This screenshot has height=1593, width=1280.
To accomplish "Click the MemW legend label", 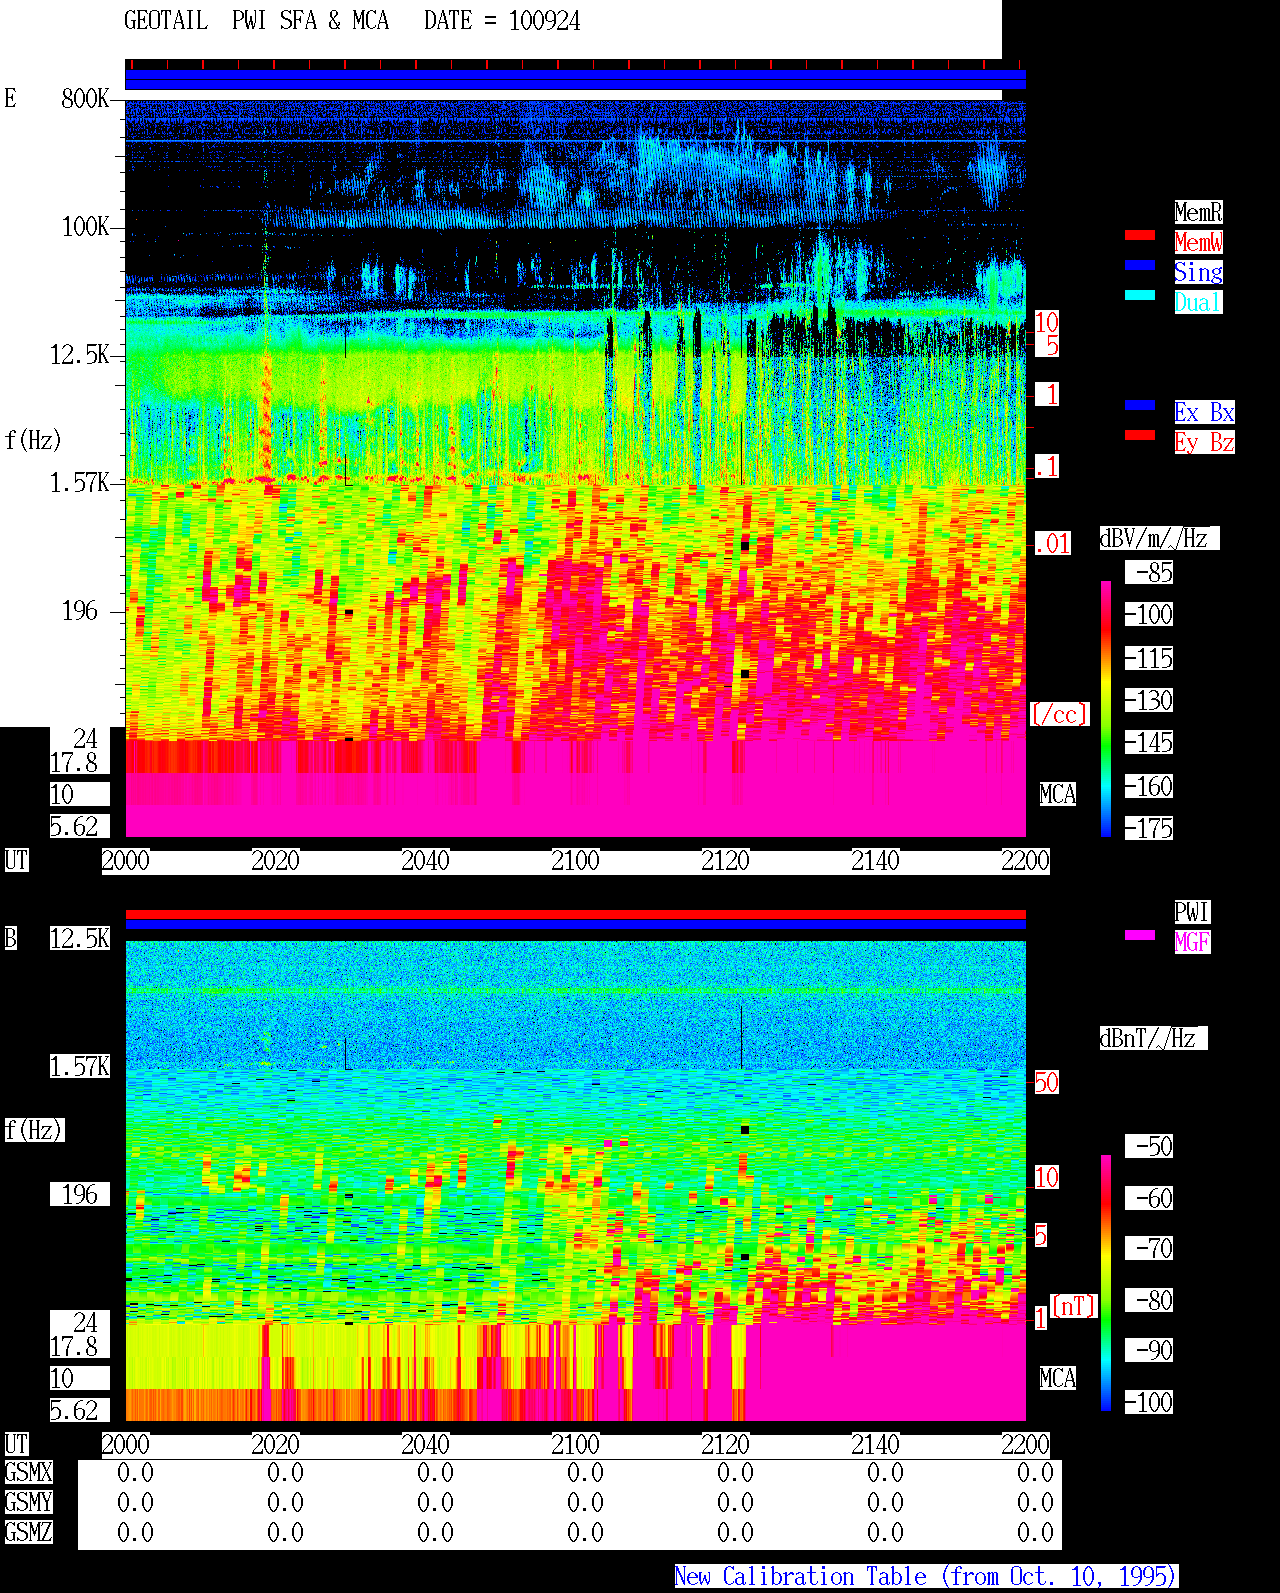I will tap(1198, 242).
